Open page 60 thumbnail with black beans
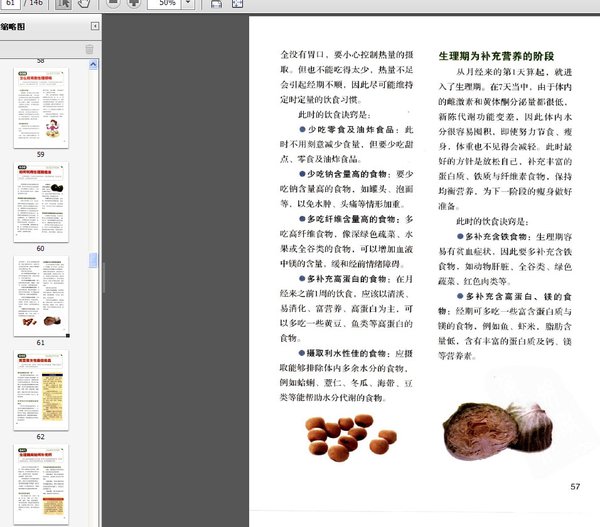 [x=41, y=202]
